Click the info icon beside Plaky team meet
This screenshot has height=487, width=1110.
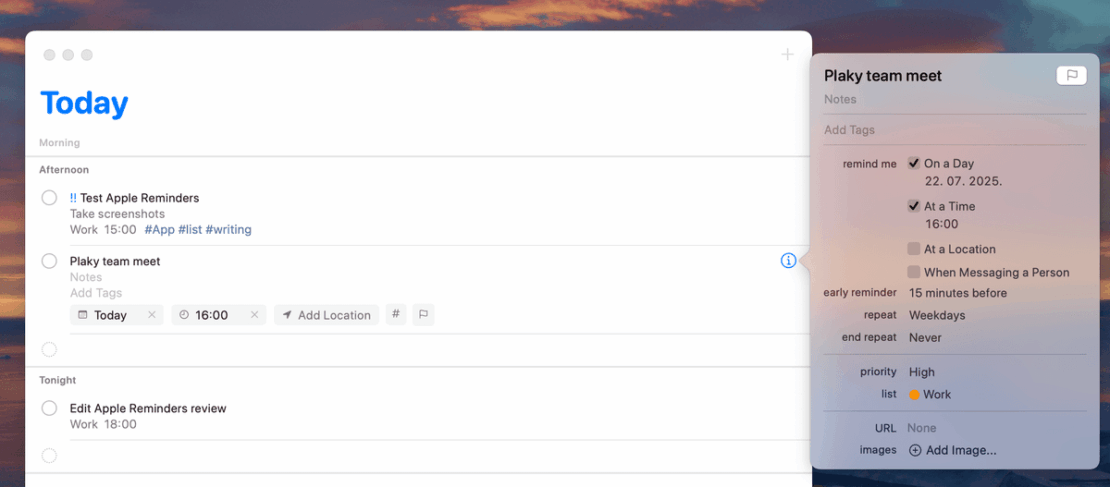(788, 261)
